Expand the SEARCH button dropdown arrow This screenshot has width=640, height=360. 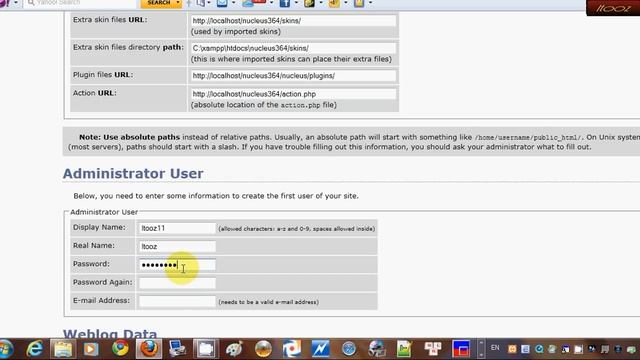[x=178, y=3]
